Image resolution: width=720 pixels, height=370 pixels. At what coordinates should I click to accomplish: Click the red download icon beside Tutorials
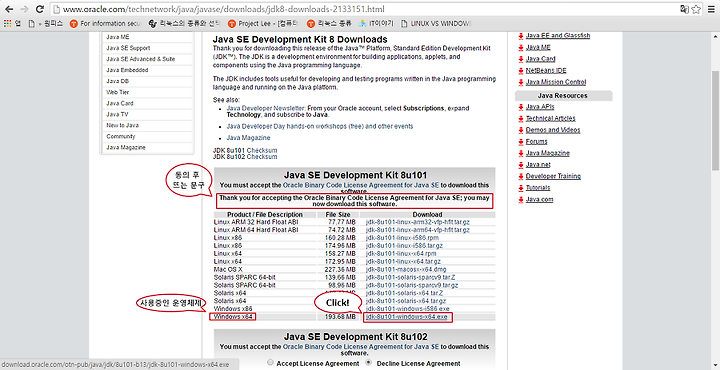pyautogui.click(x=521, y=188)
